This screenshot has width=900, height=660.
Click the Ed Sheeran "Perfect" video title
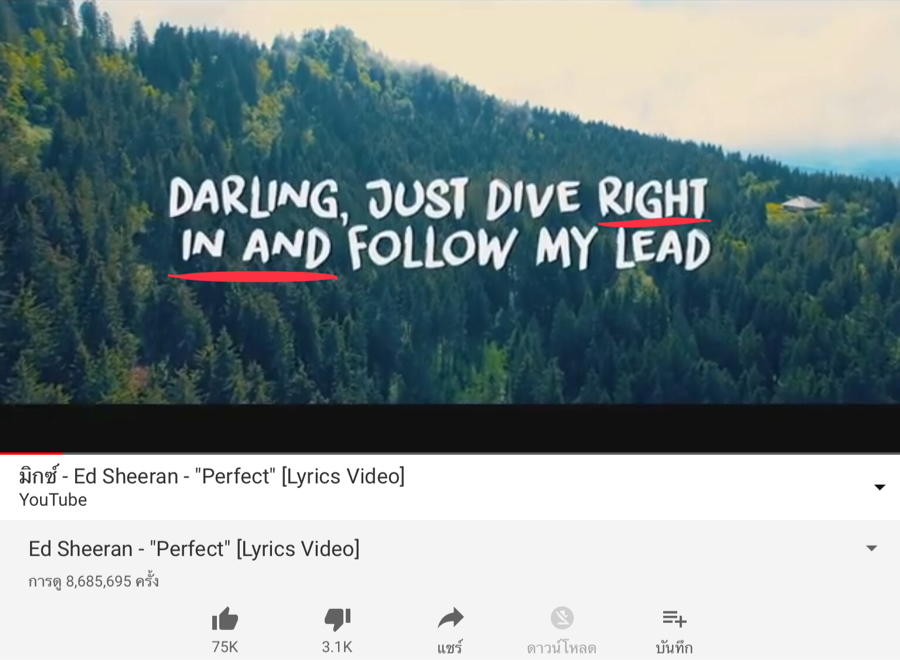point(194,549)
